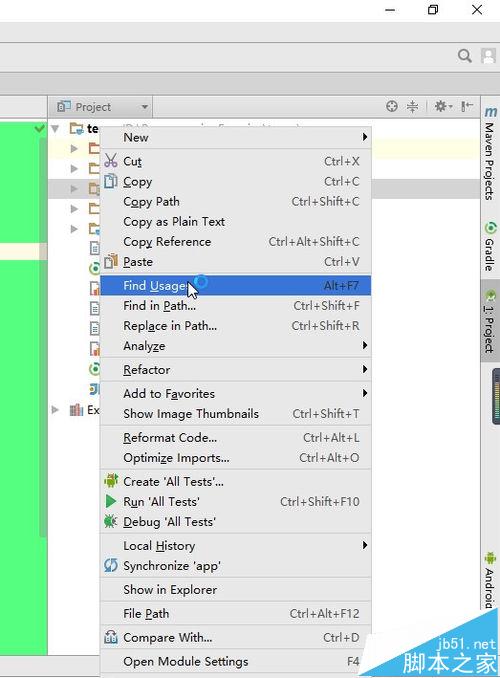Select Reformat Code... entry
The width and height of the screenshot is (500, 678).
[x=236, y=438]
